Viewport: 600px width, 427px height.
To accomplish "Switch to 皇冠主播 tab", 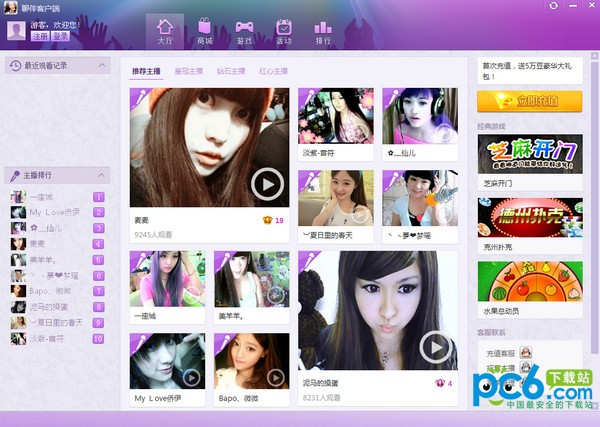I will pyautogui.click(x=189, y=71).
